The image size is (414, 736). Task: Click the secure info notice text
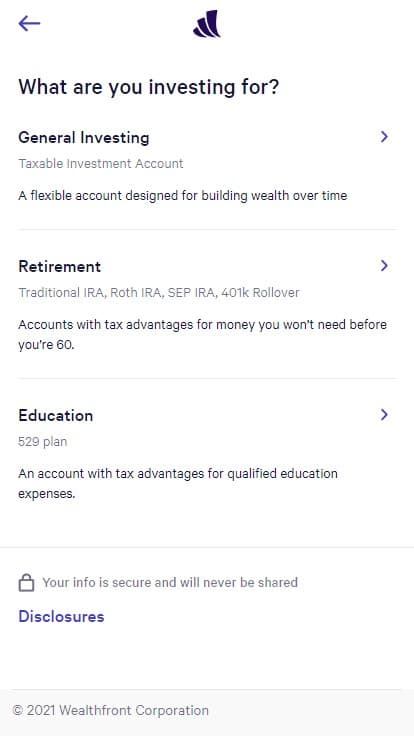(170, 583)
